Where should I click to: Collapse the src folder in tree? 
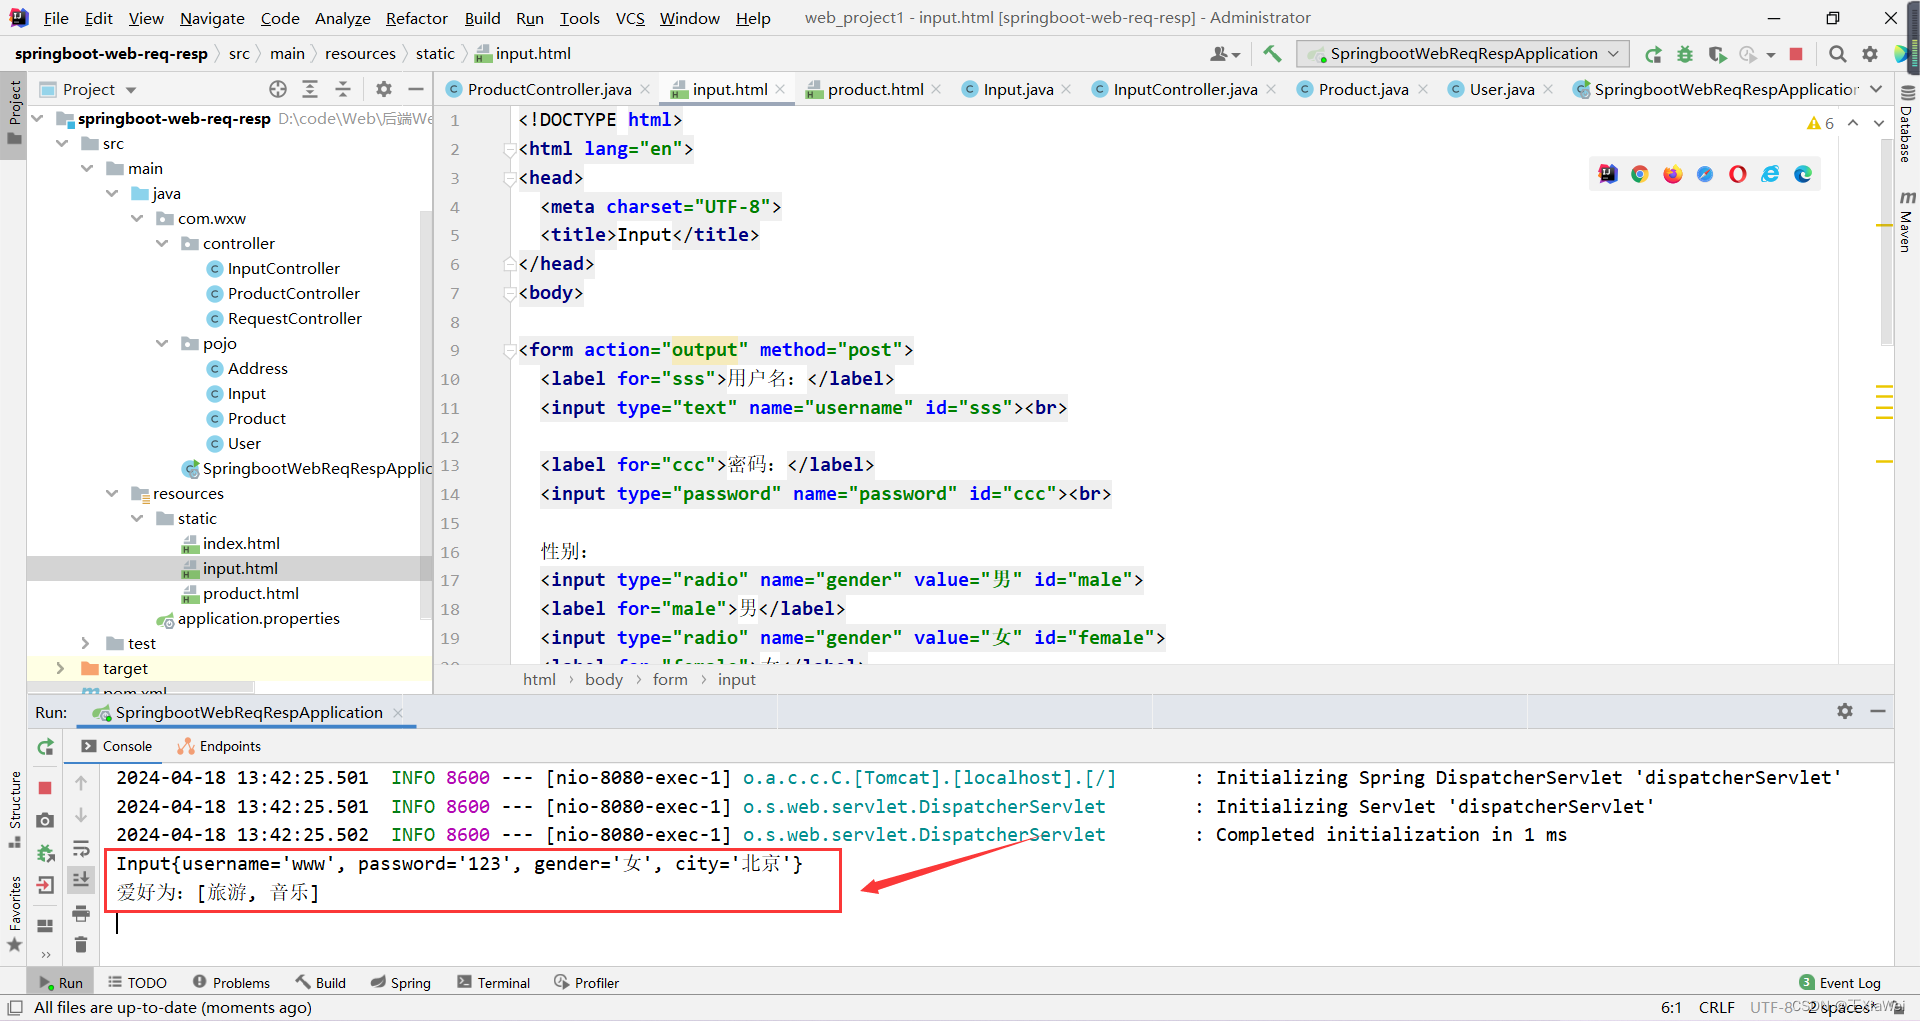click(x=62, y=143)
